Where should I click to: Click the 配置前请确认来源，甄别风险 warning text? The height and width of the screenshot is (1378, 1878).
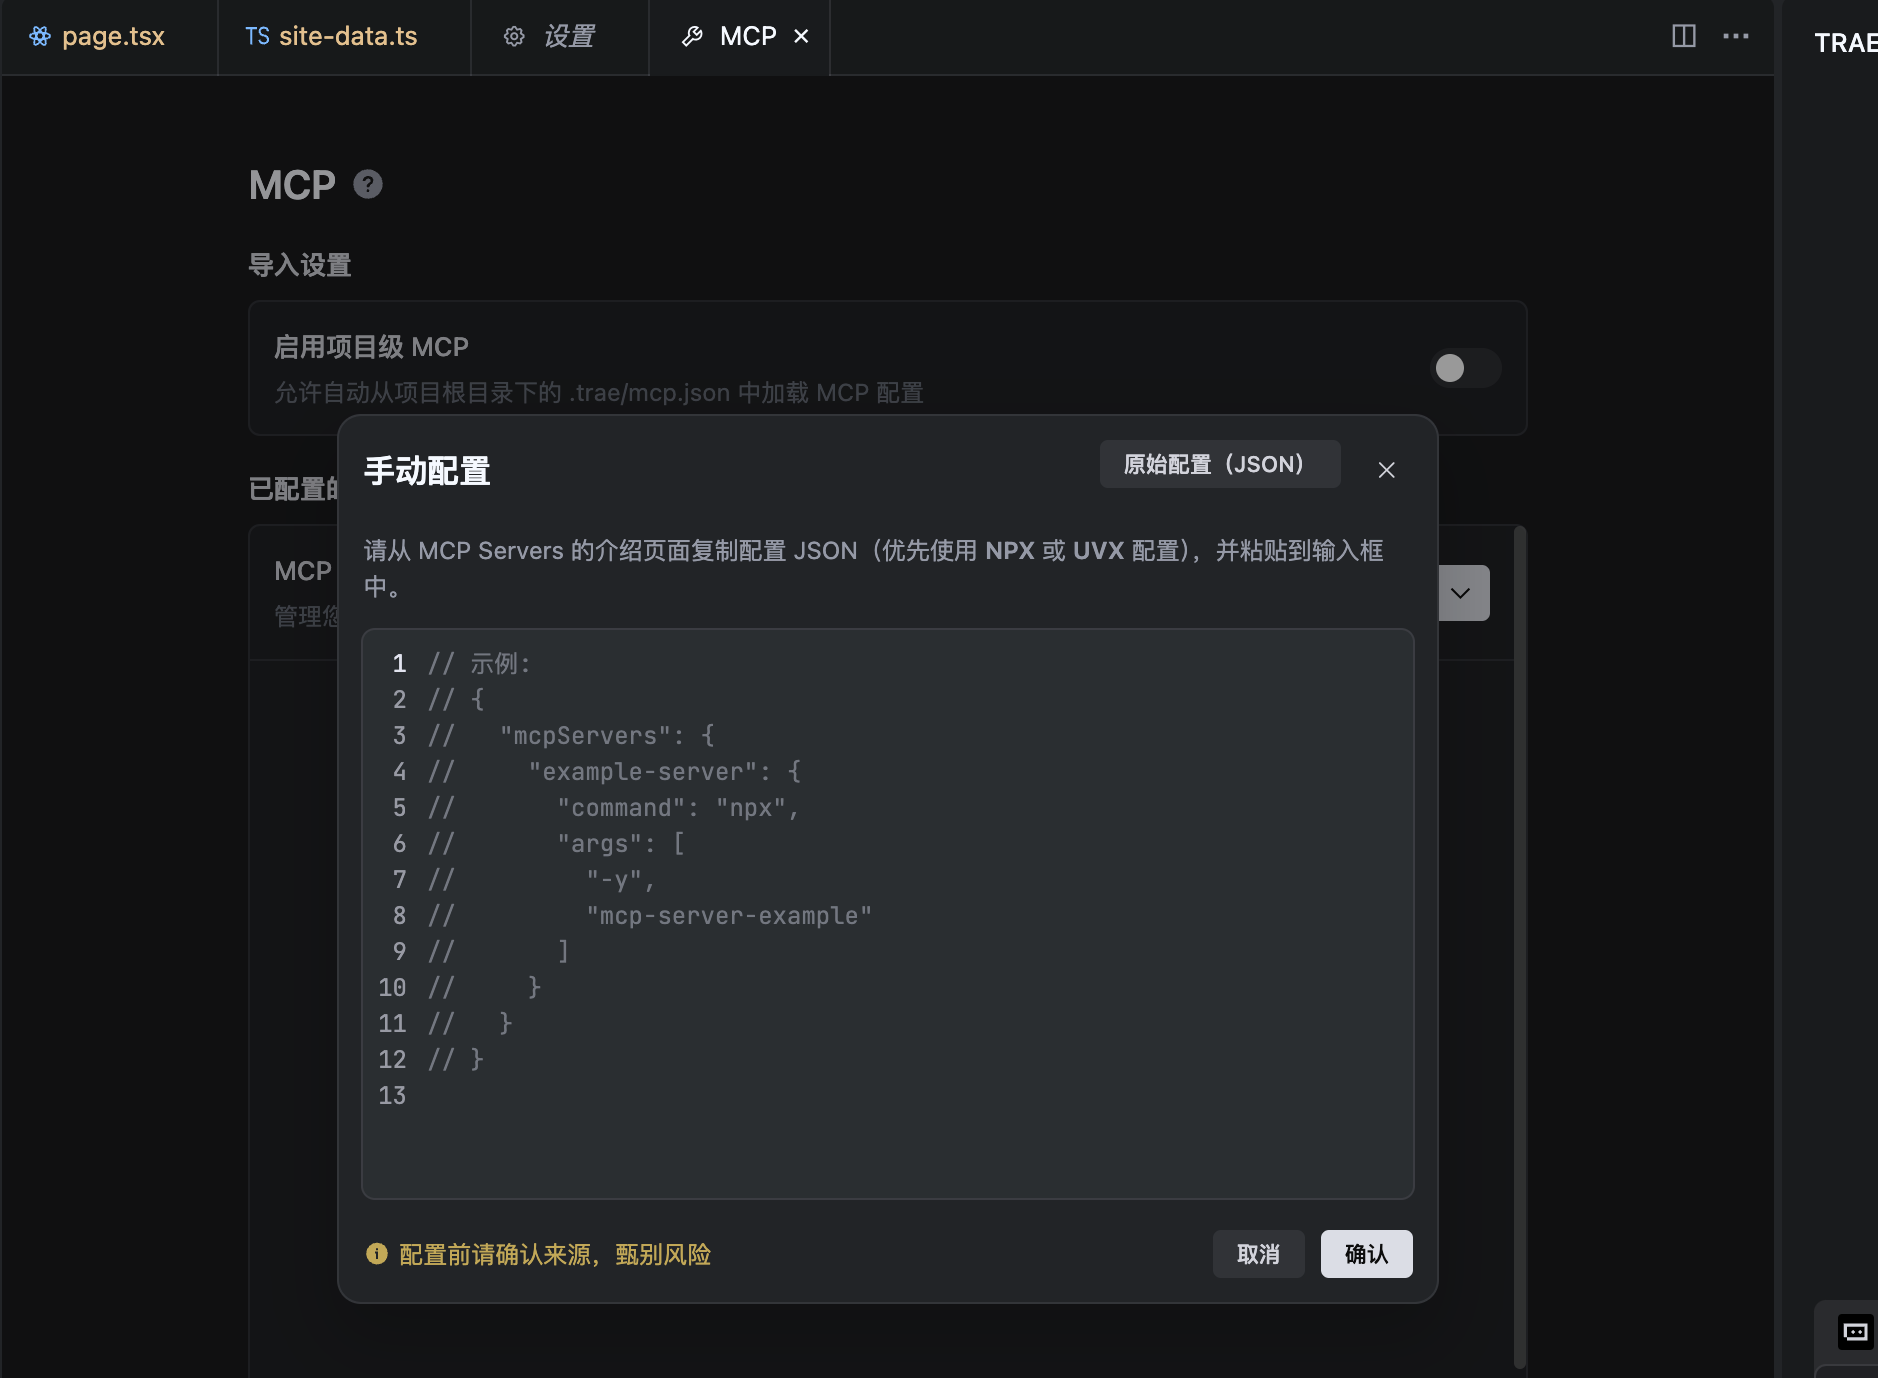[555, 1254]
